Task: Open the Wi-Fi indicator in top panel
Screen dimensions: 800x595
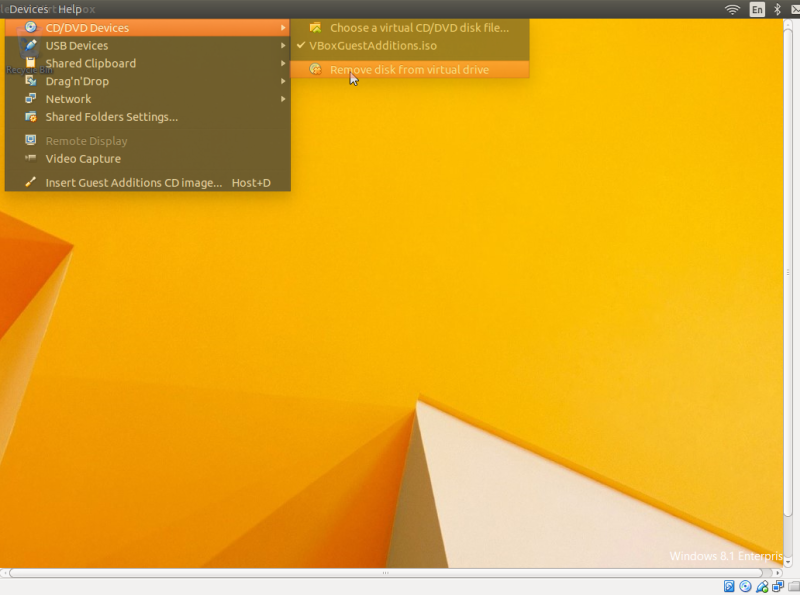Action: click(732, 9)
